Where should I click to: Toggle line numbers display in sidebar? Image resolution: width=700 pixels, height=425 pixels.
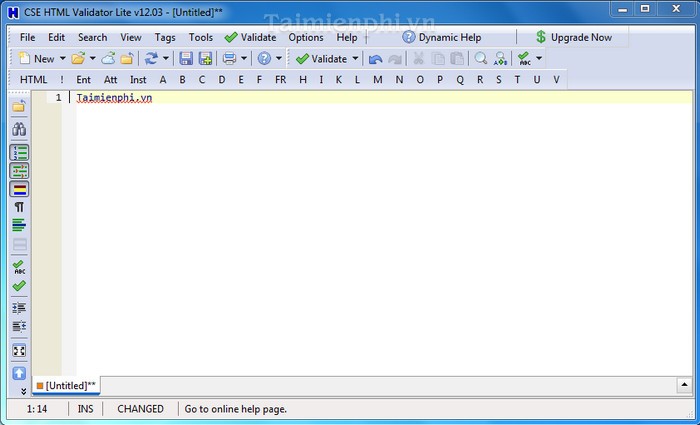point(19,153)
